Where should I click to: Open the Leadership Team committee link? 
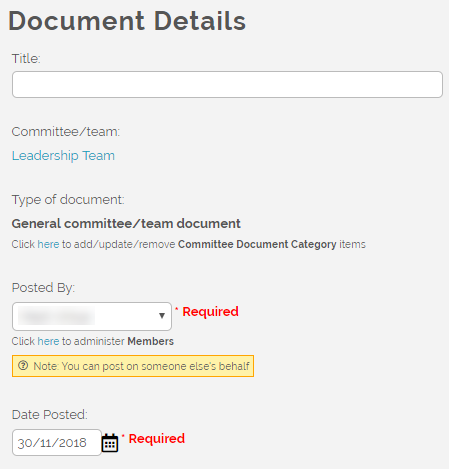pyautogui.click(x=63, y=156)
